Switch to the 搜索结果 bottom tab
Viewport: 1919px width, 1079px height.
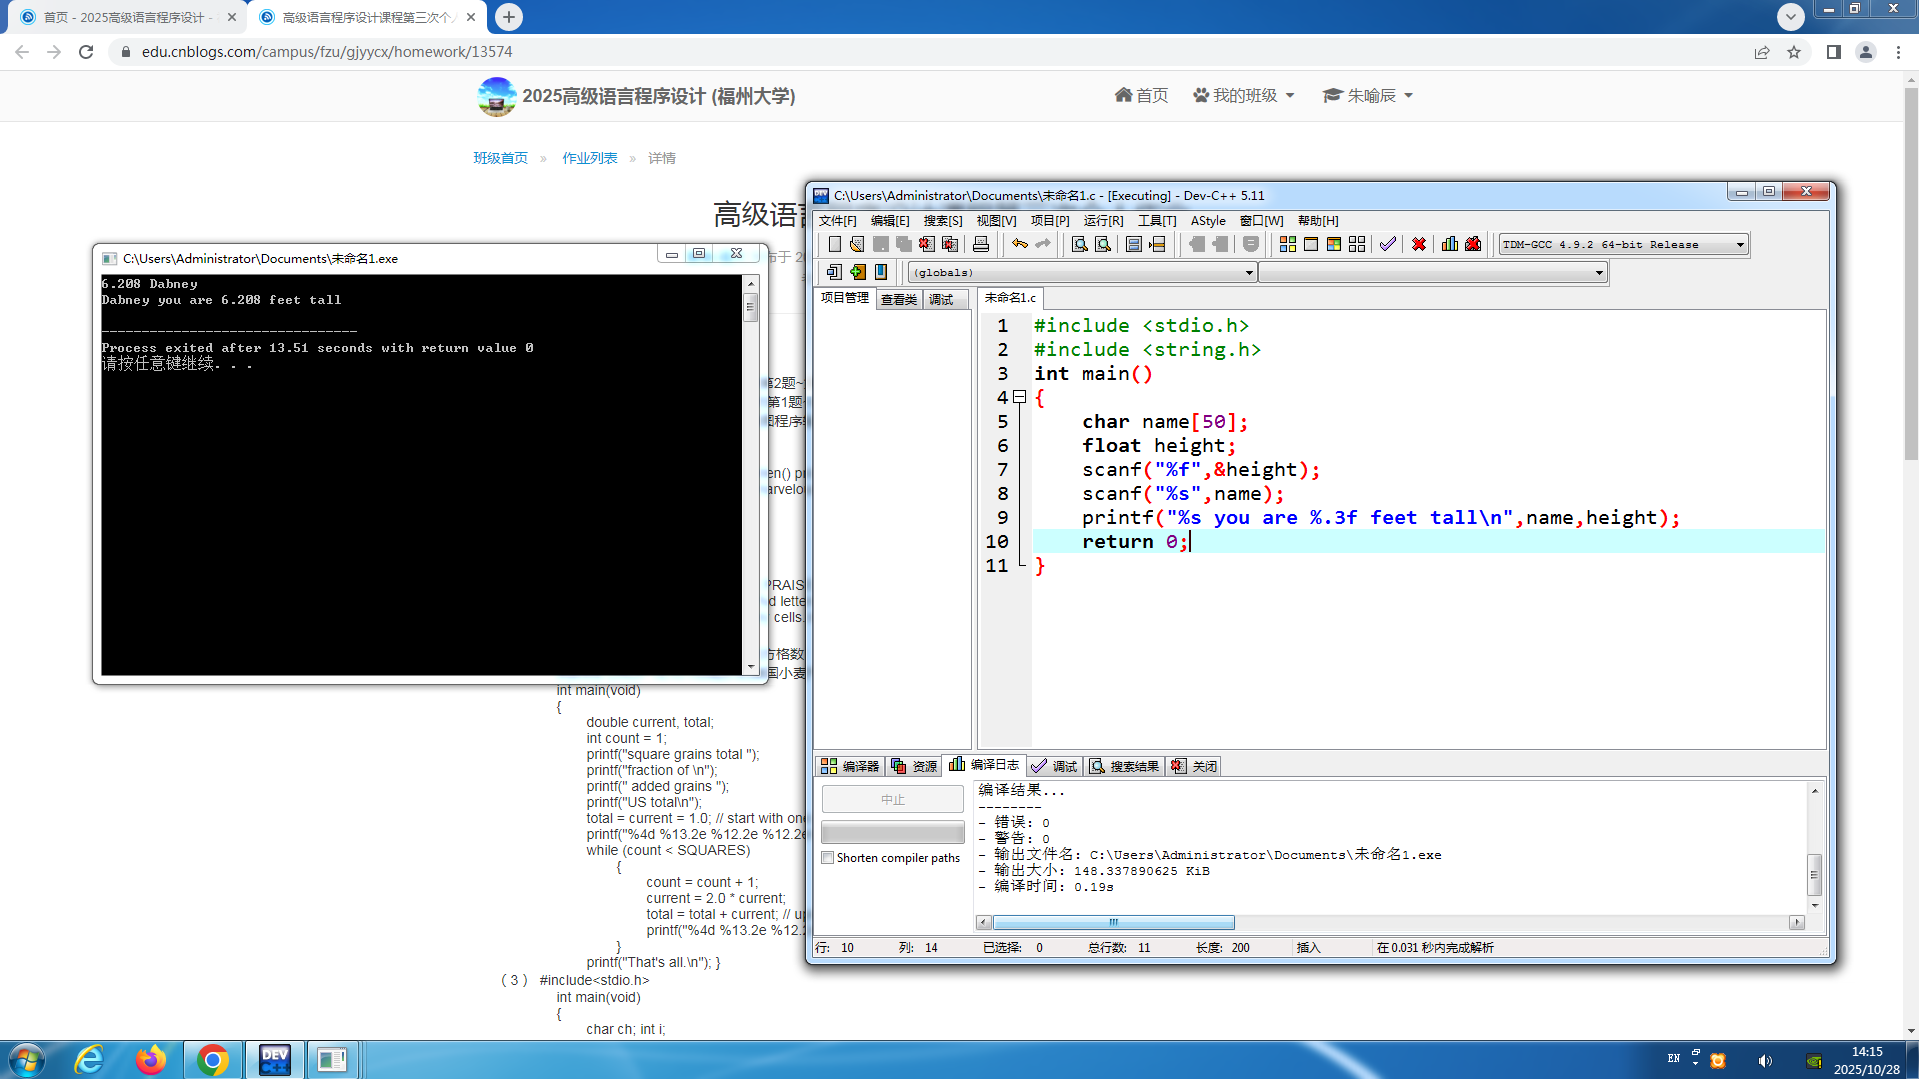(1125, 766)
